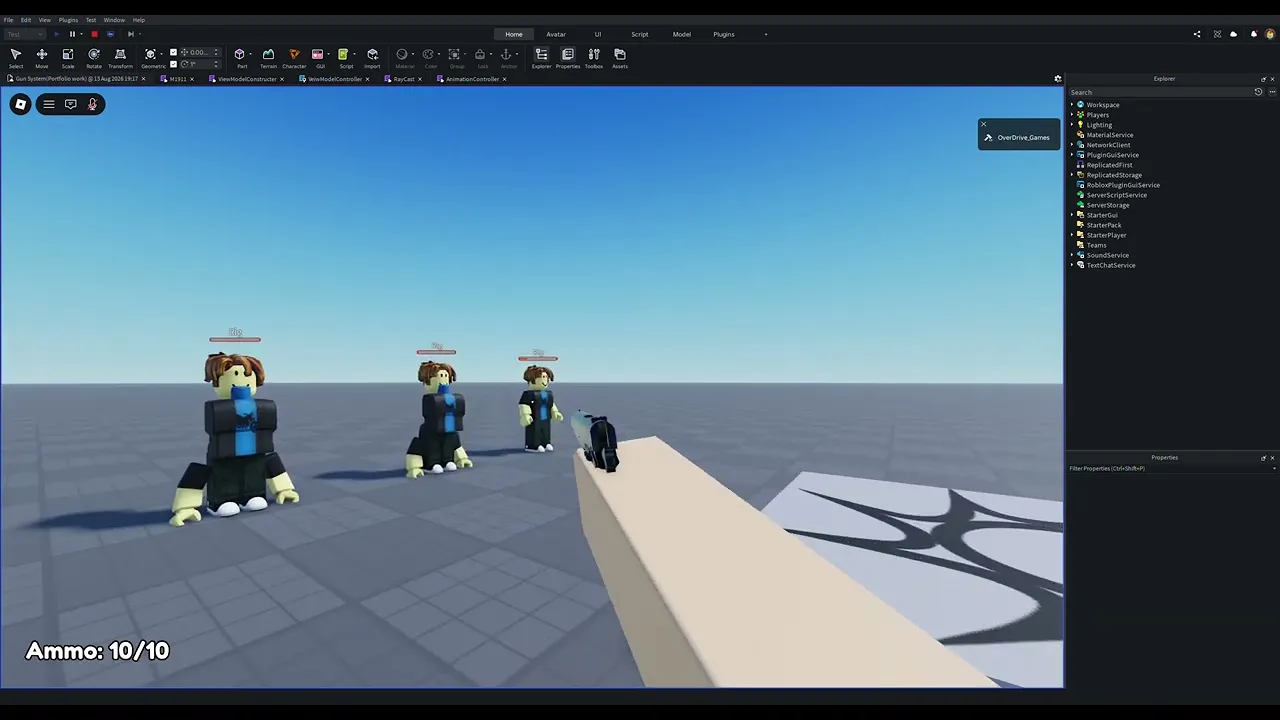Open the in-game hamburger menu
Screen dimensions: 1280x720
click(x=48, y=104)
